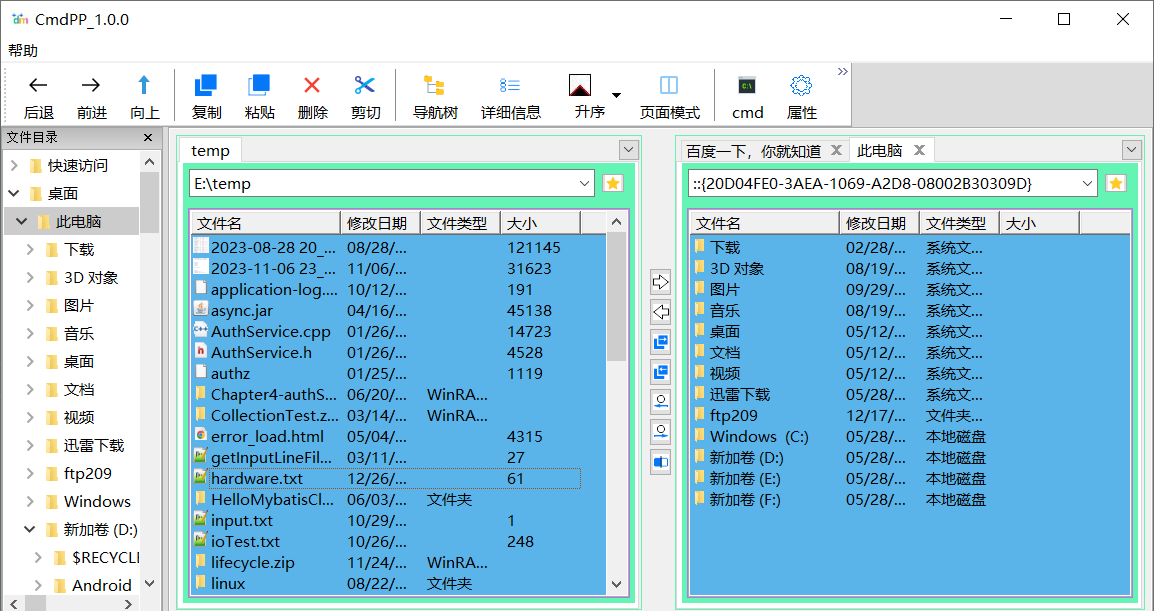Click the circle with right arrow button
1154x611 pixels.
coord(661,432)
